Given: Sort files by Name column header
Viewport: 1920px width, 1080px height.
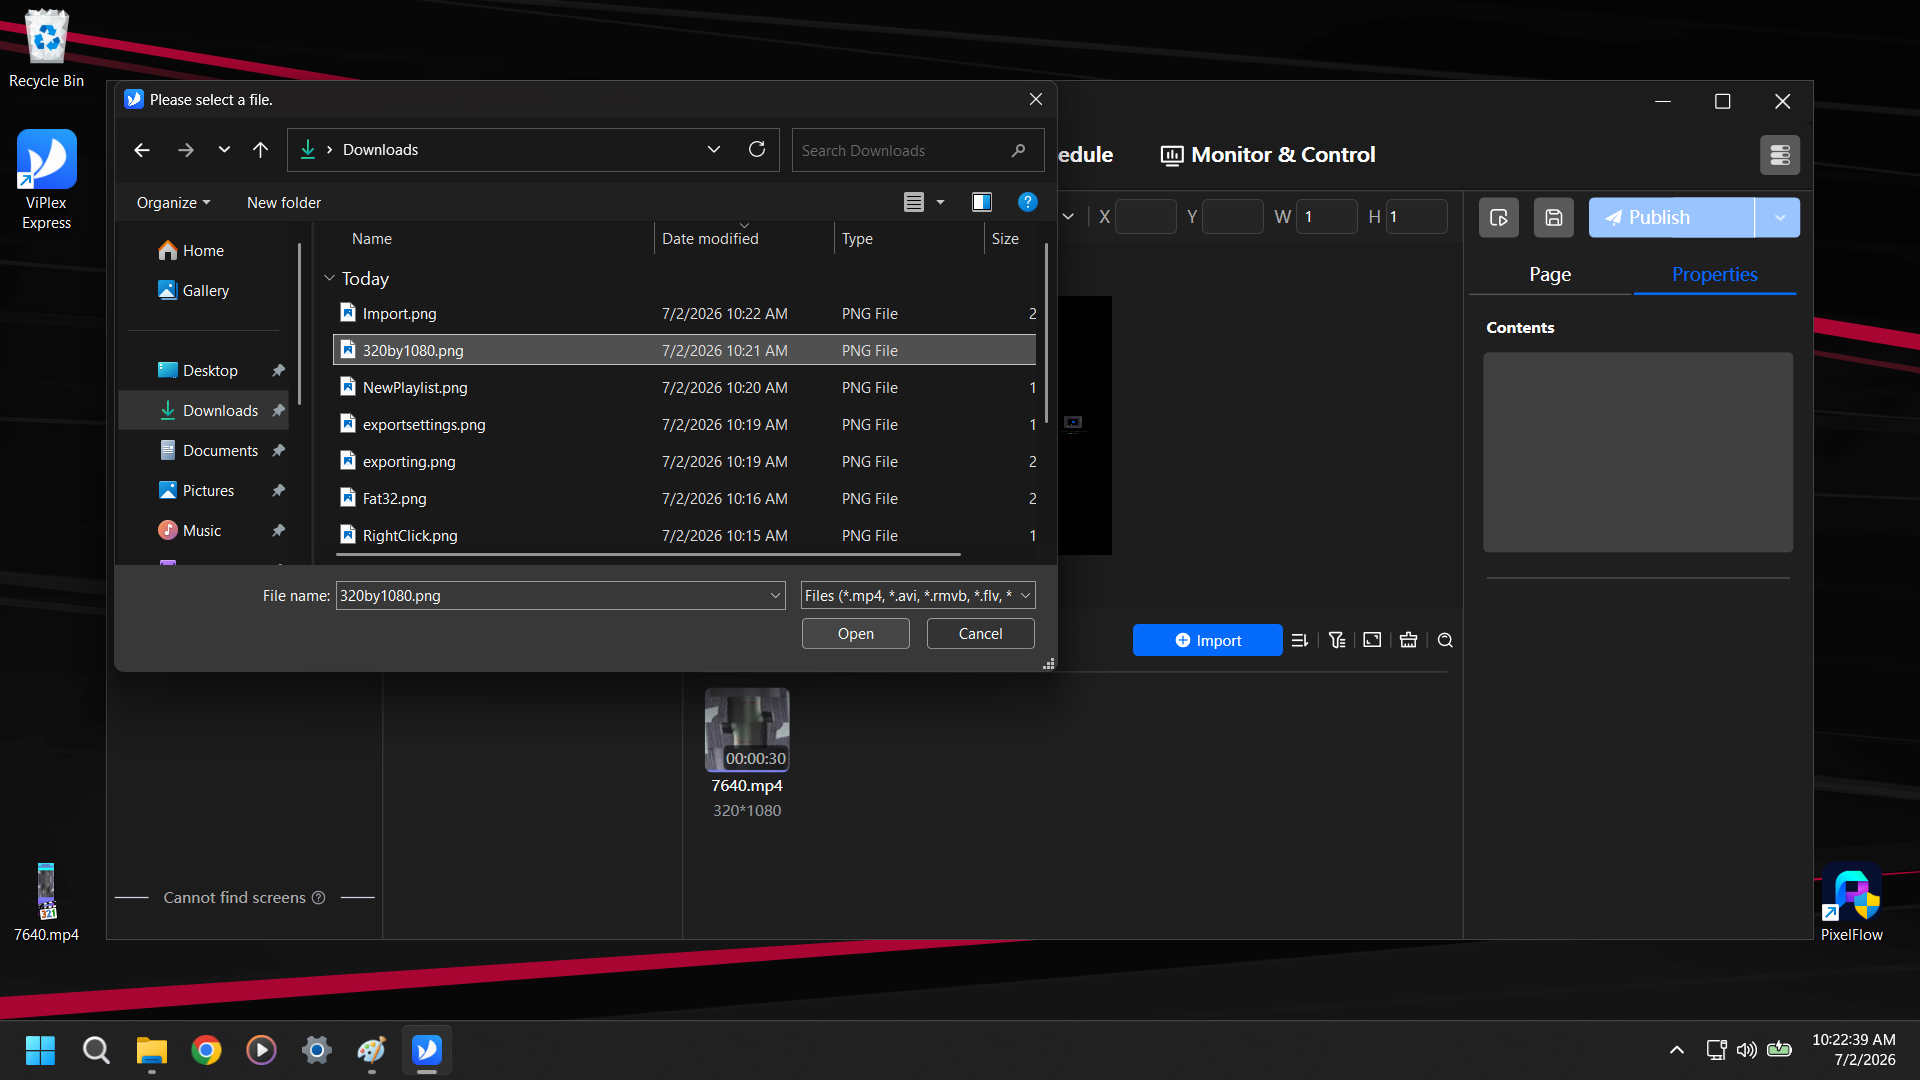Looking at the screenshot, I should click(x=494, y=239).
